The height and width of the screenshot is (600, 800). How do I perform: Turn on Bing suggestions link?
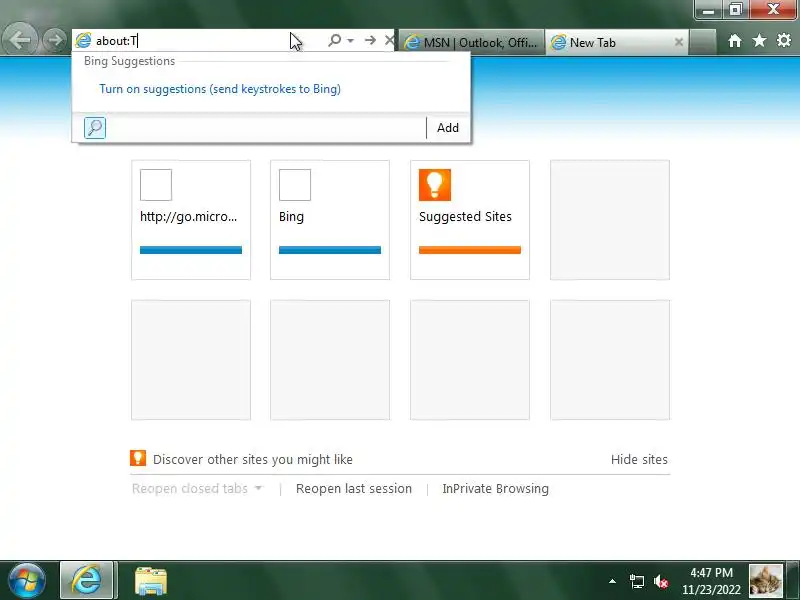[220, 89]
